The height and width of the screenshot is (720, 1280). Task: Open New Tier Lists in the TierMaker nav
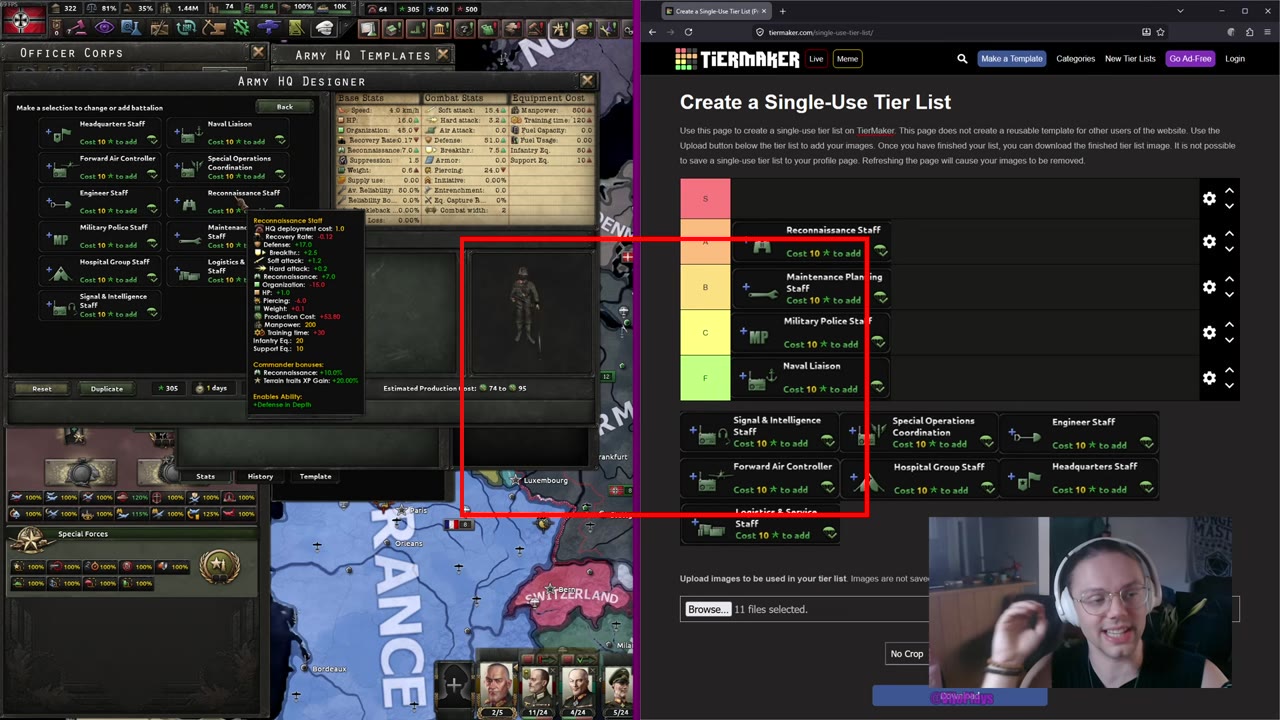[x=1130, y=59]
